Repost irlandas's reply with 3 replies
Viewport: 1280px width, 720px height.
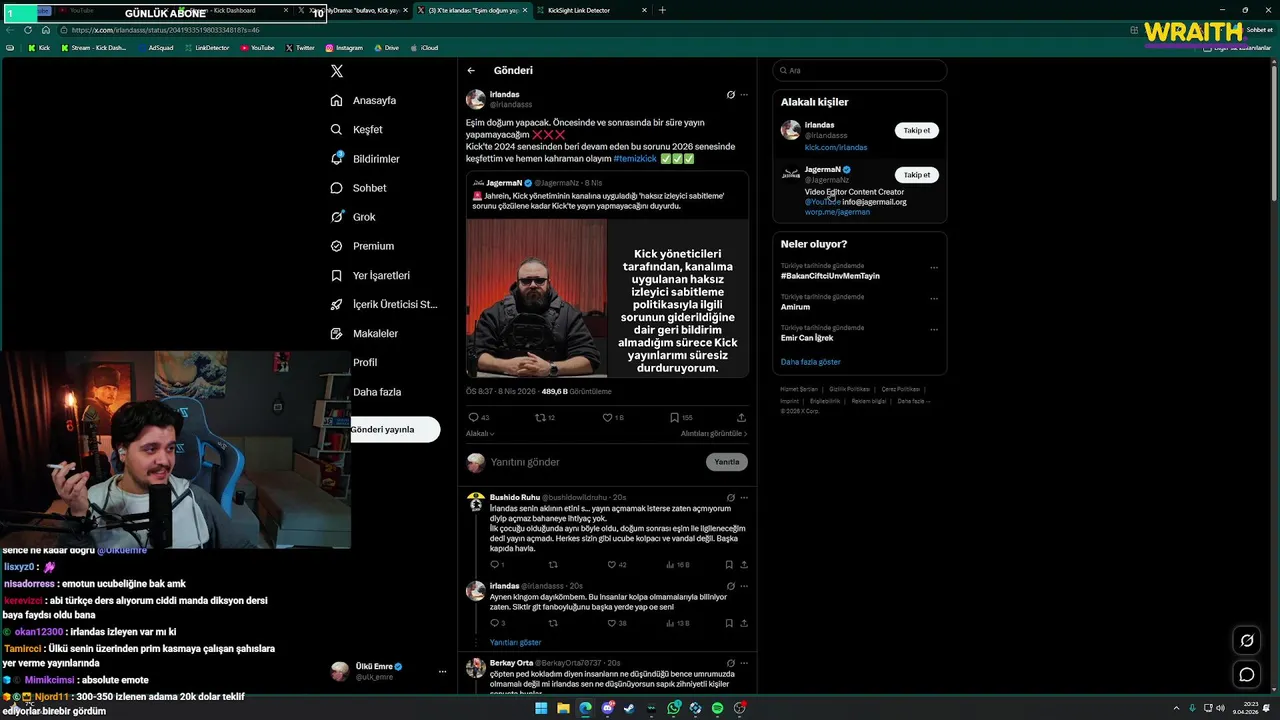[553, 623]
